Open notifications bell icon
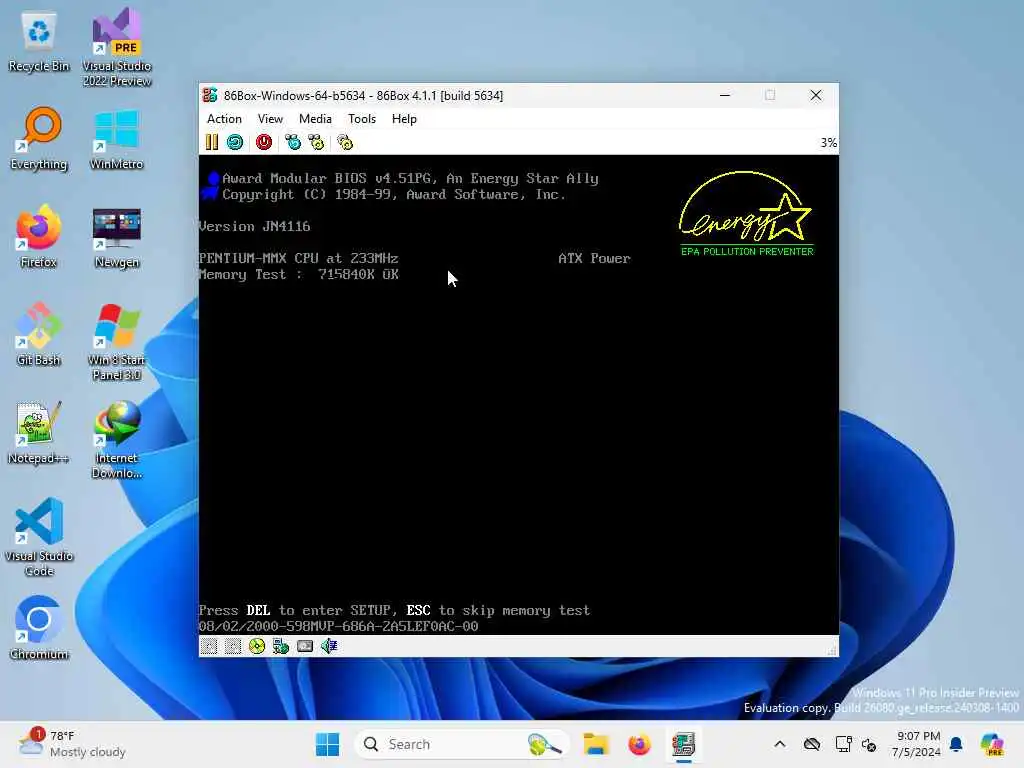 (x=956, y=744)
